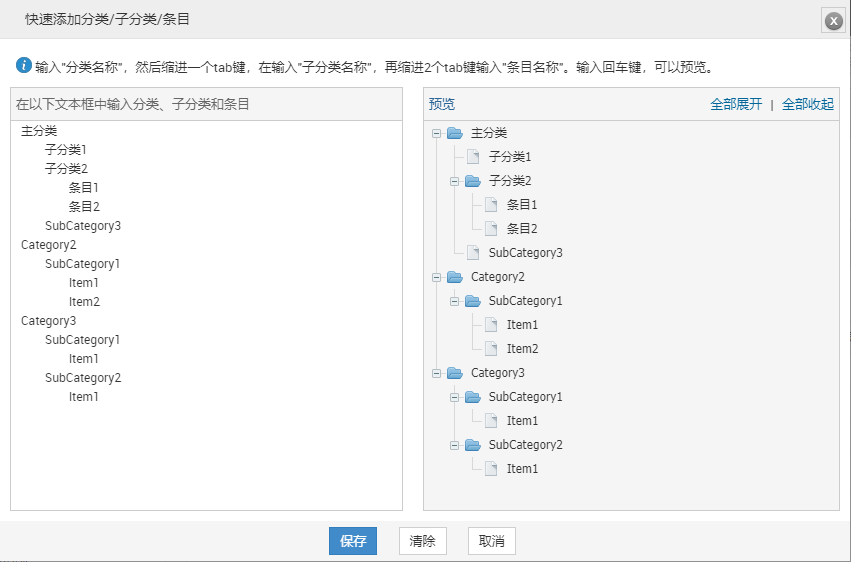Click the 全部展开 link
The height and width of the screenshot is (562, 851).
[736, 104]
